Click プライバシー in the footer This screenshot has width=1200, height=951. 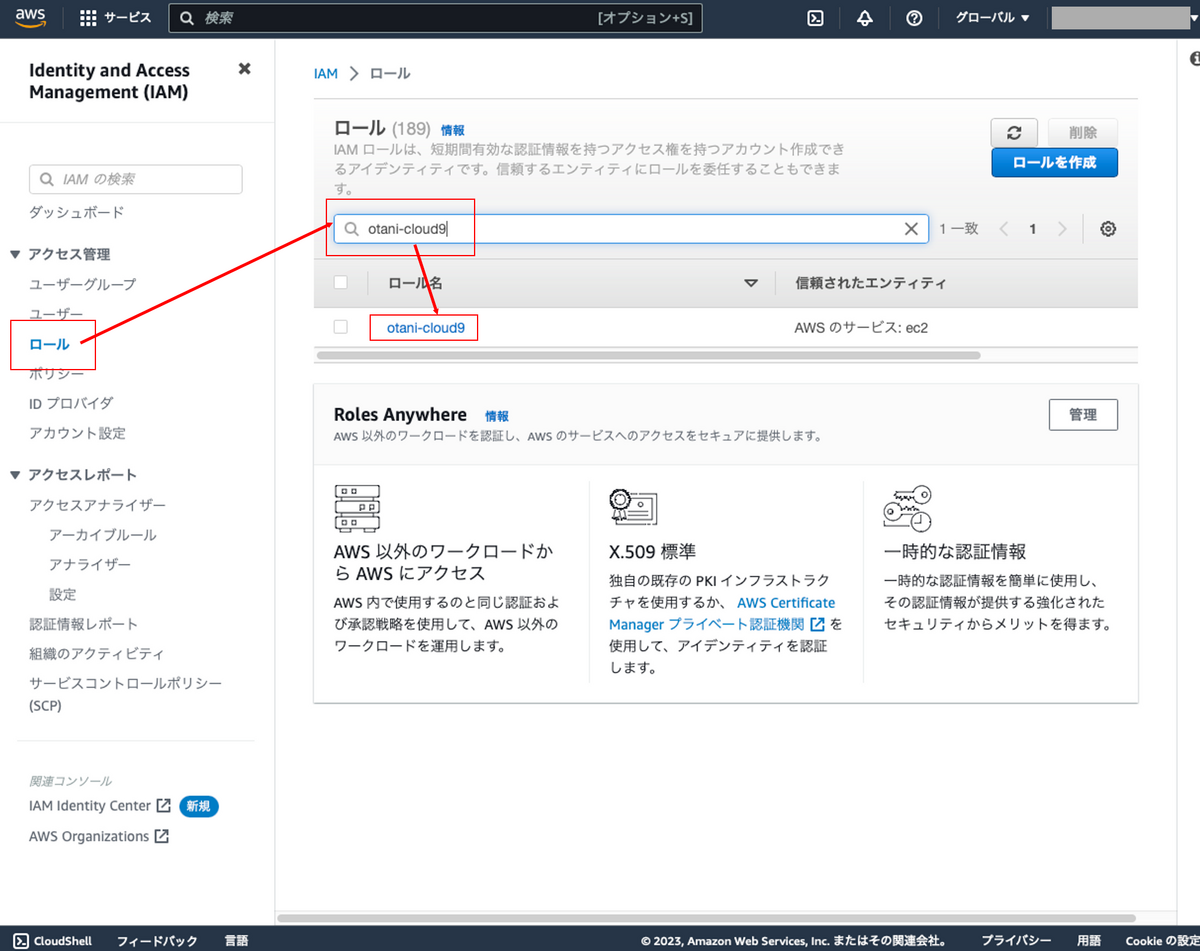pyautogui.click(x=1015, y=941)
